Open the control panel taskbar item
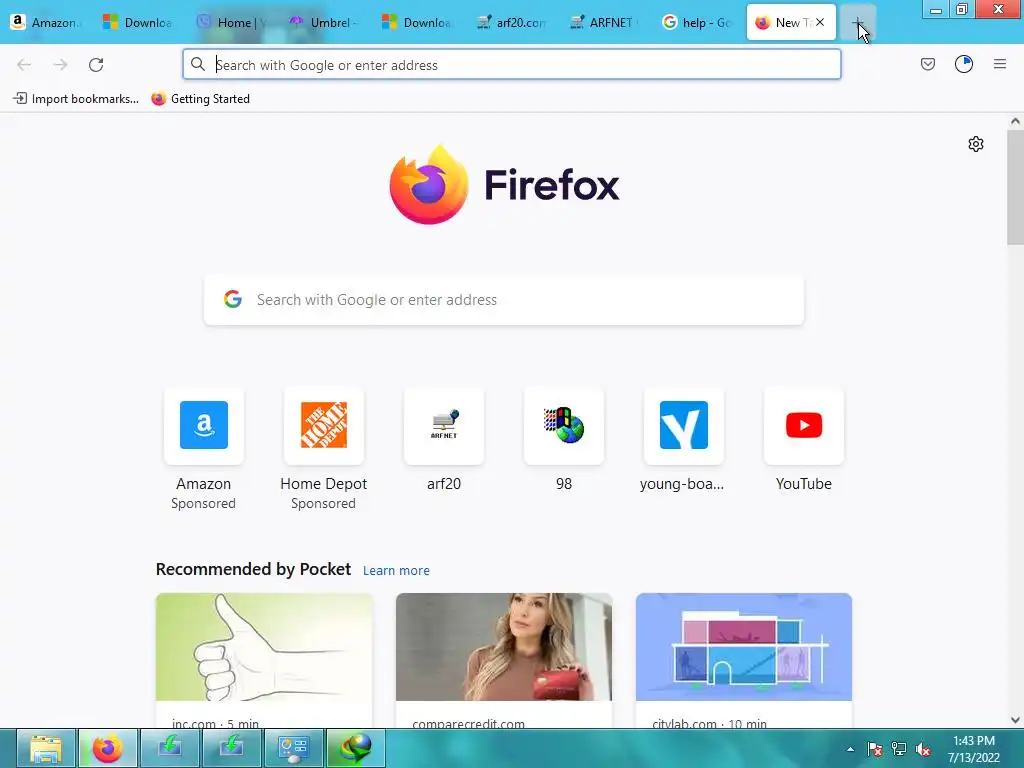 (293, 748)
